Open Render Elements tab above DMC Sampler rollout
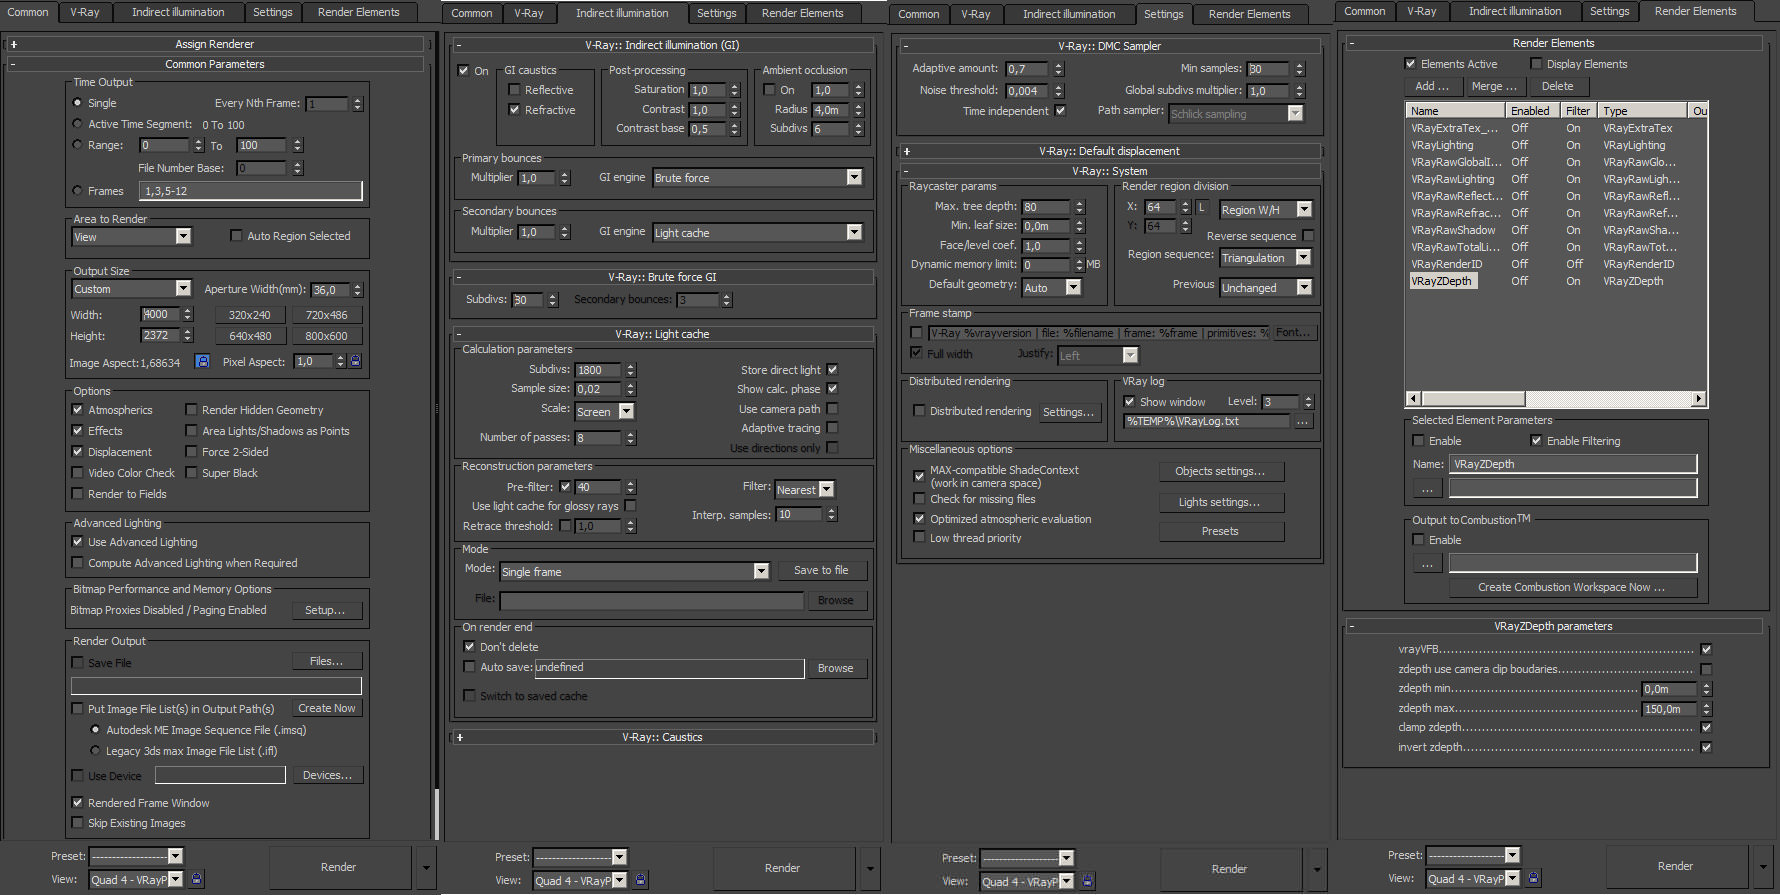 [1249, 14]
